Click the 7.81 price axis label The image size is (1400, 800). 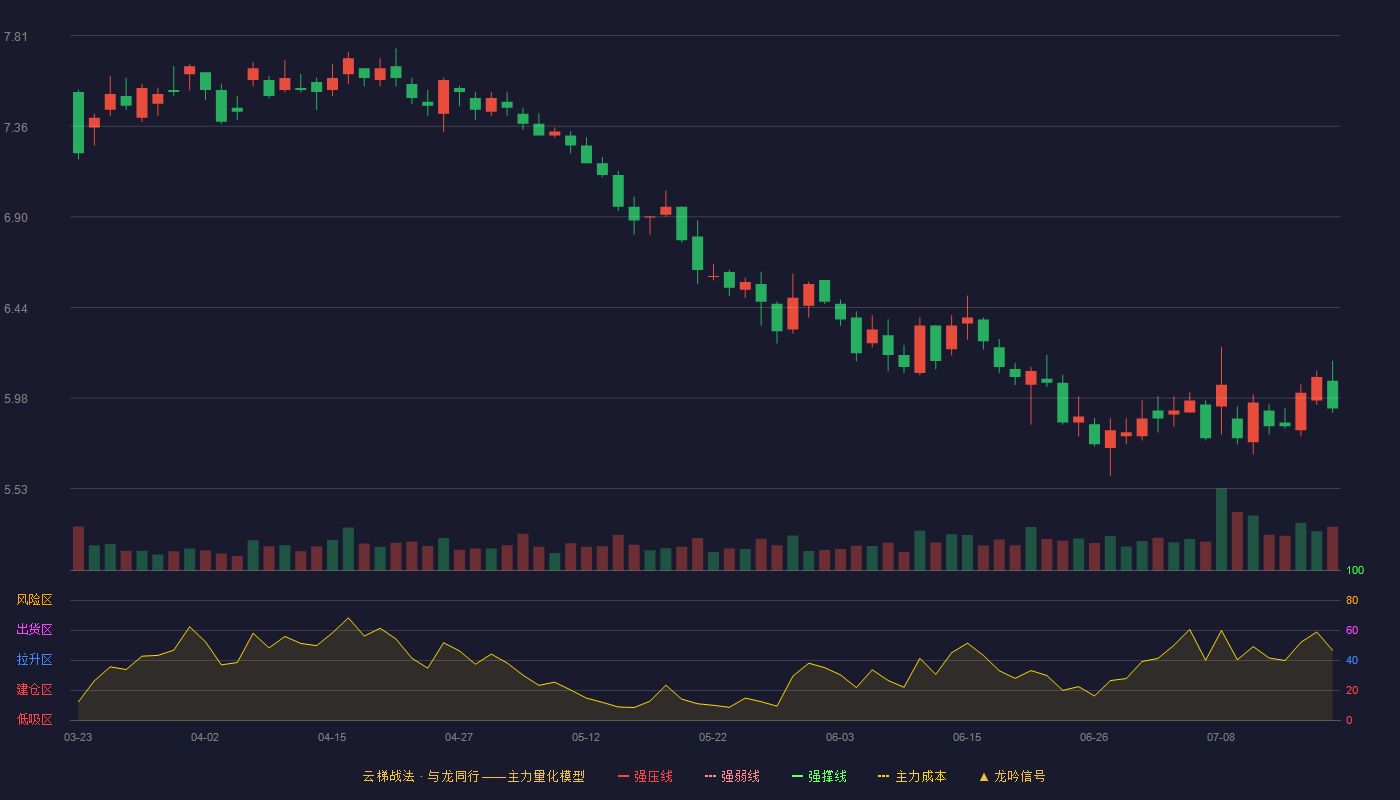(16, 37)
